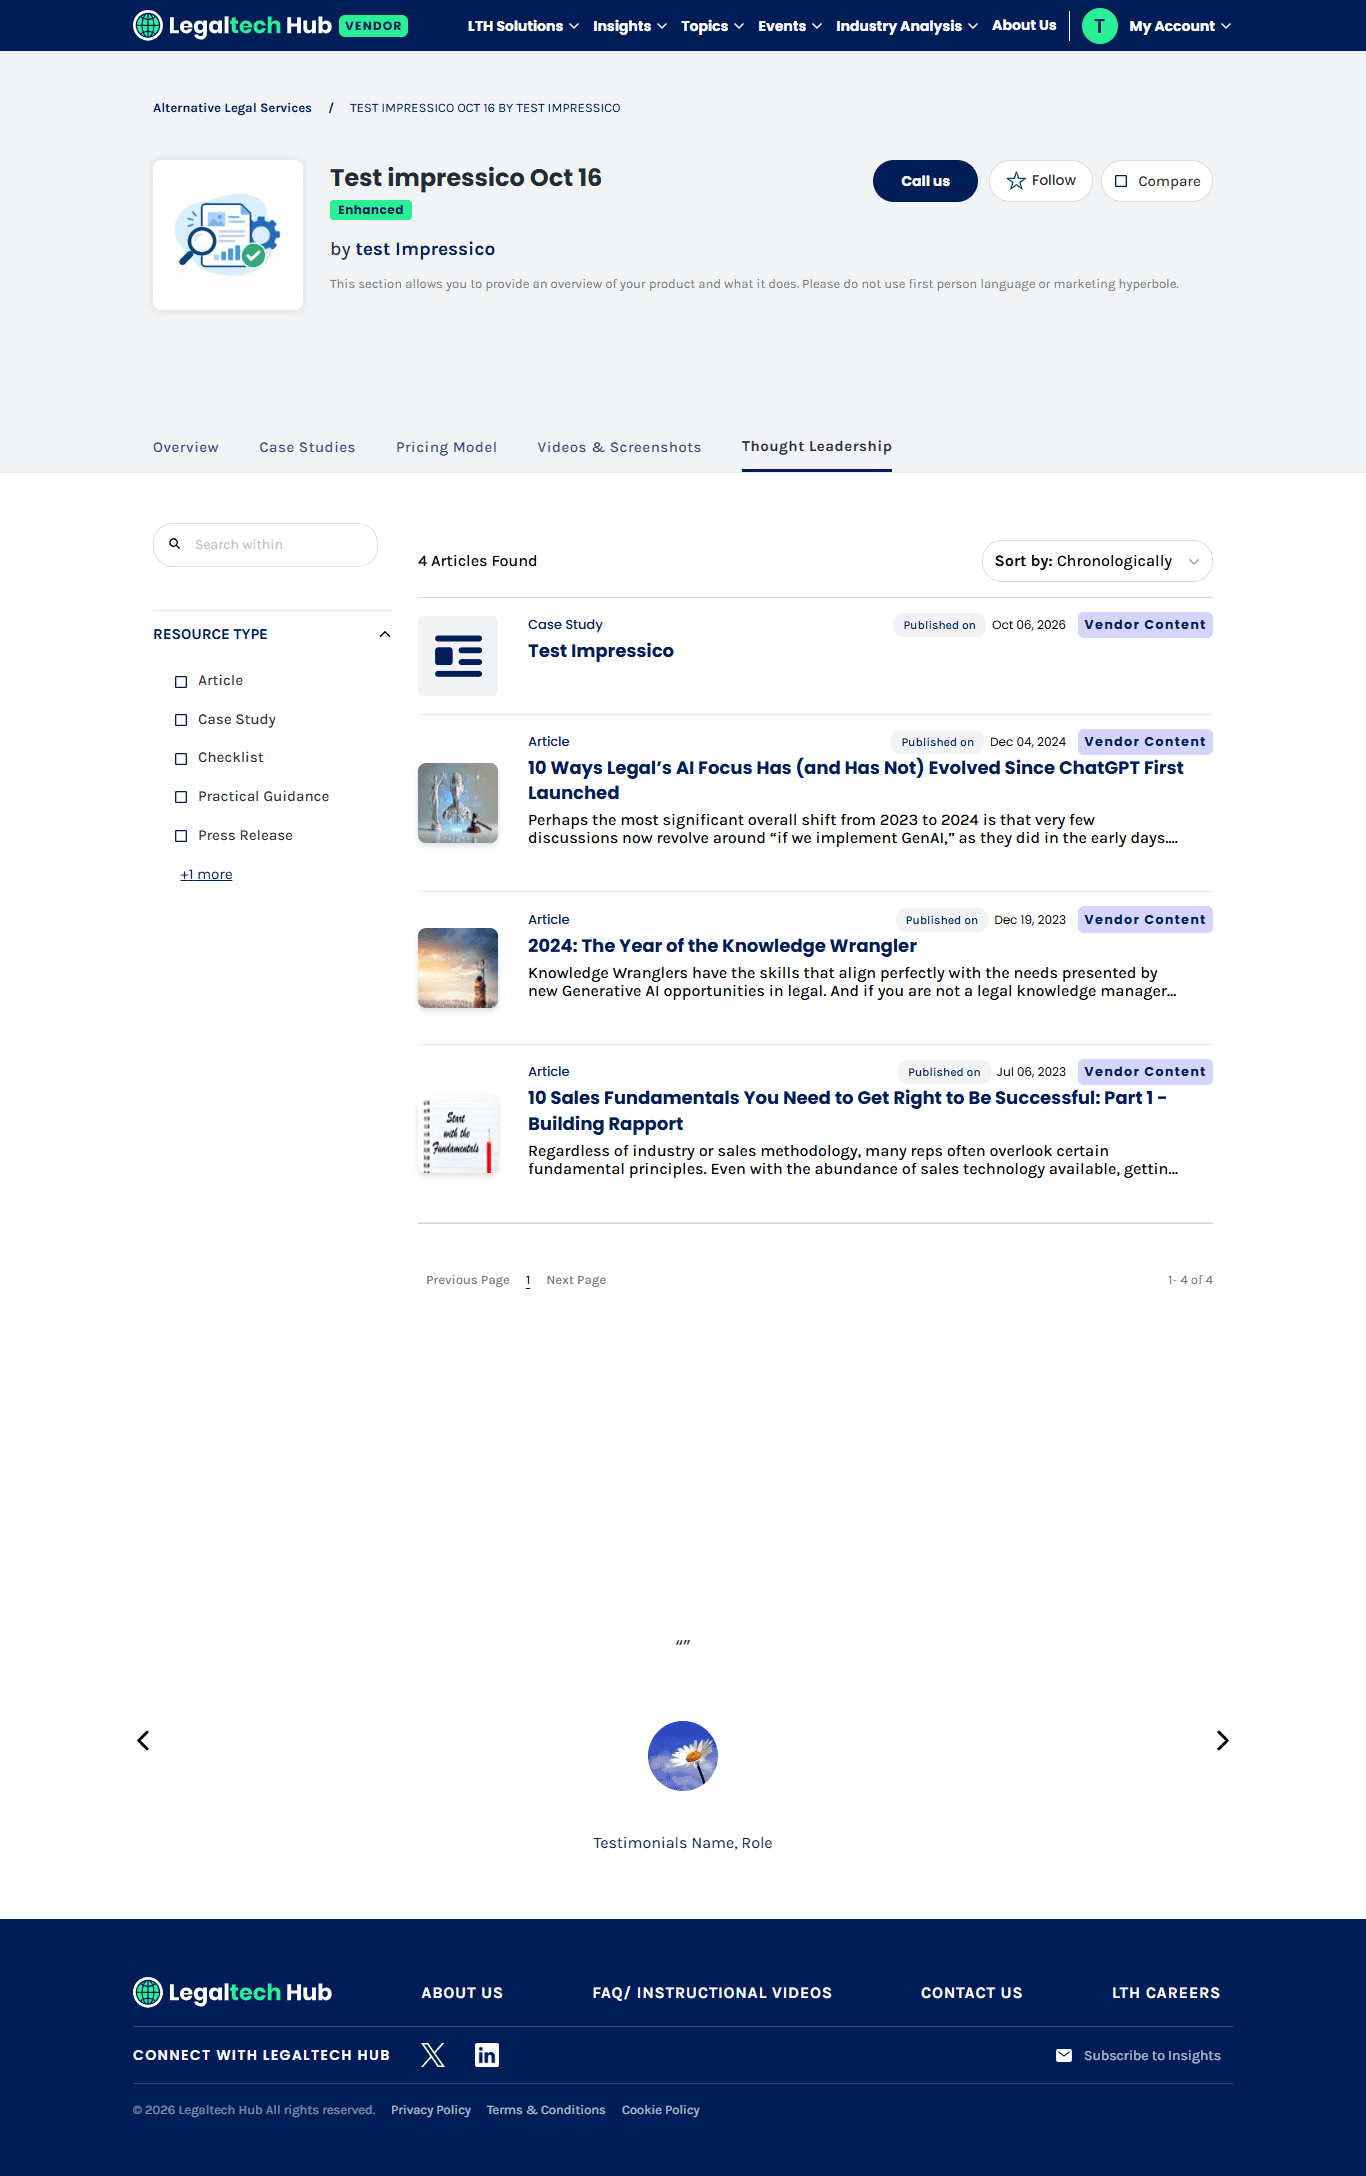Click the envelope icon beside Subscribe to Insights

1064,2055
